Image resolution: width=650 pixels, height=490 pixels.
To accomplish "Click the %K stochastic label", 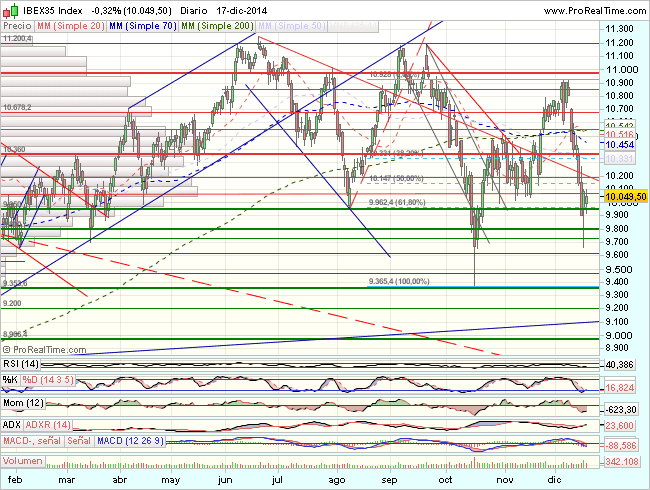I will 10,380.
